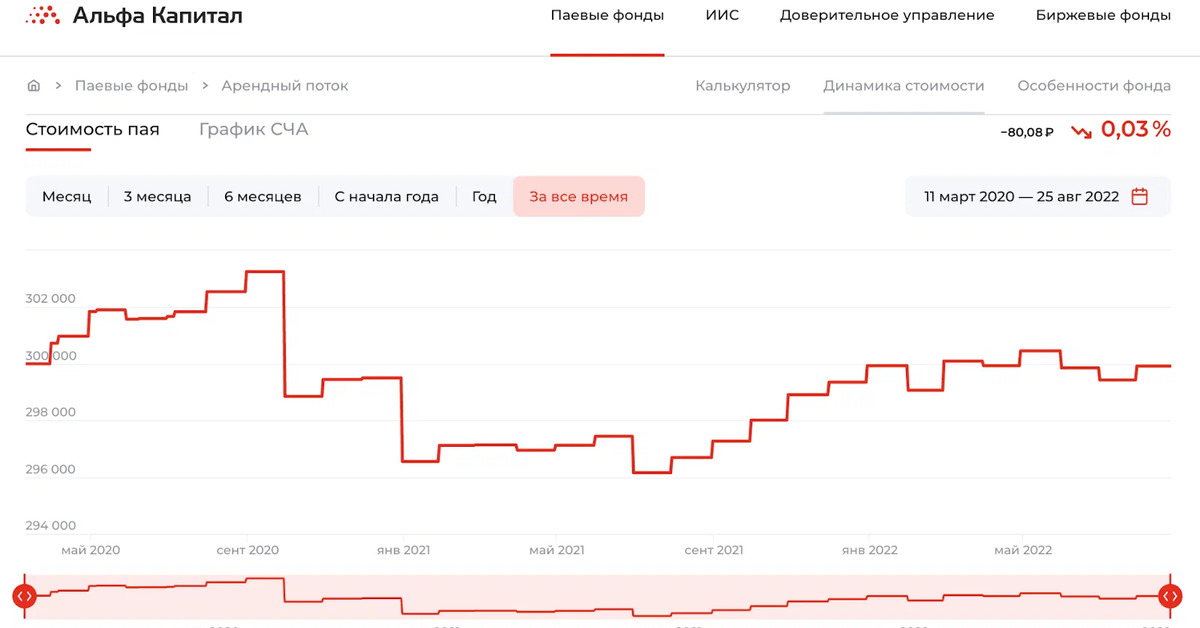Switch to График СЧА tab
This screenshot has width=1200, height=628.
coord(253,130)
